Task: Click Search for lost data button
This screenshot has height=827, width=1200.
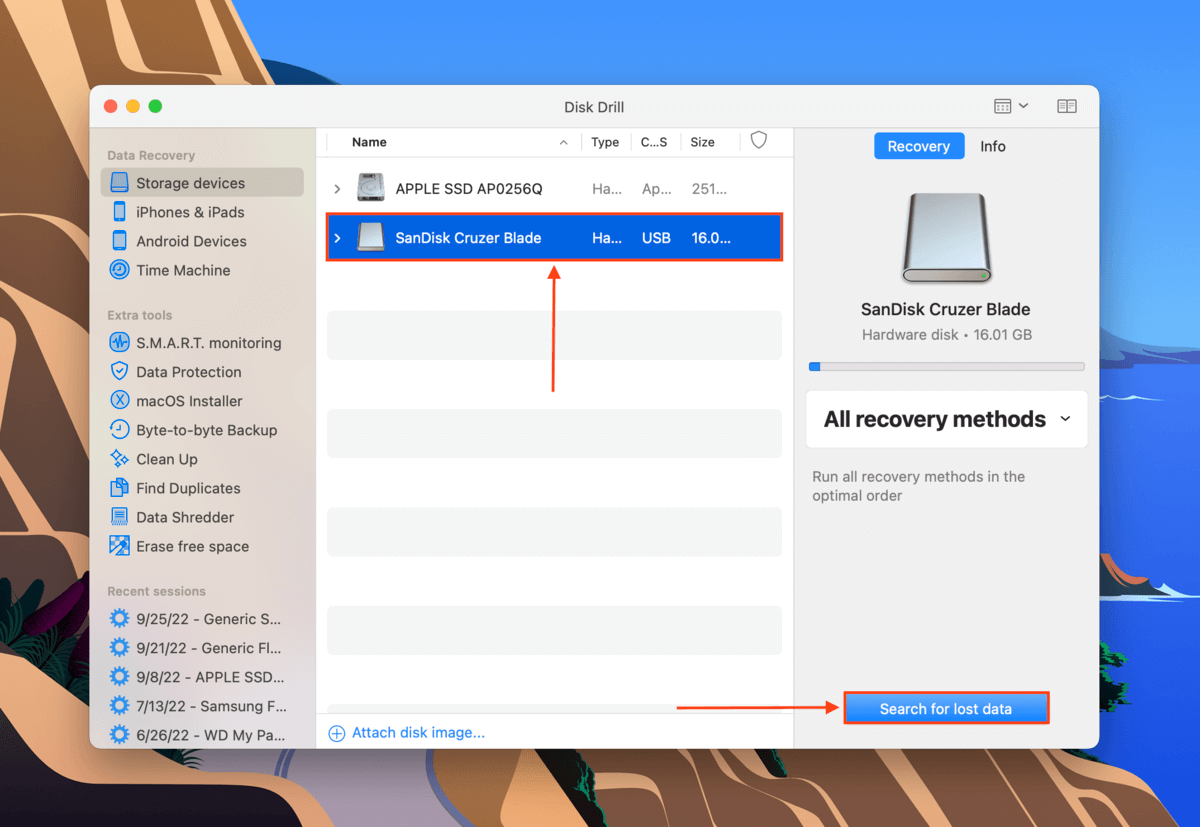Action: [946, 709]
